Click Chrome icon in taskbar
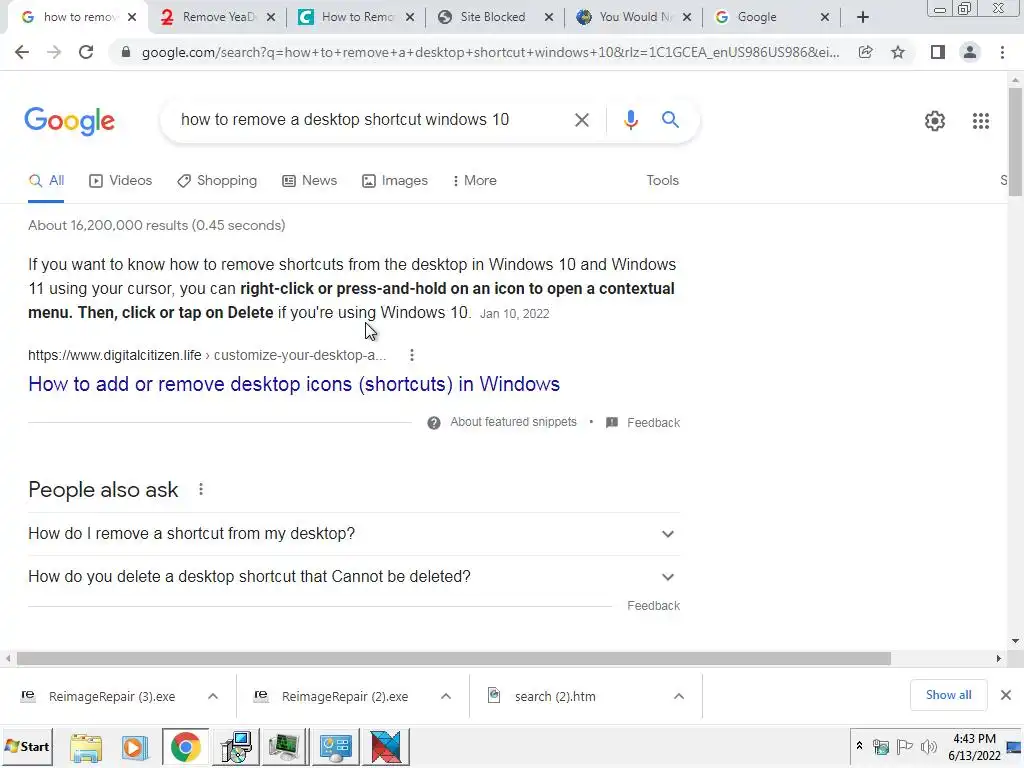The width and height of the screenshot is (1024, 768). pyautogui.click(x=185, y=747)
